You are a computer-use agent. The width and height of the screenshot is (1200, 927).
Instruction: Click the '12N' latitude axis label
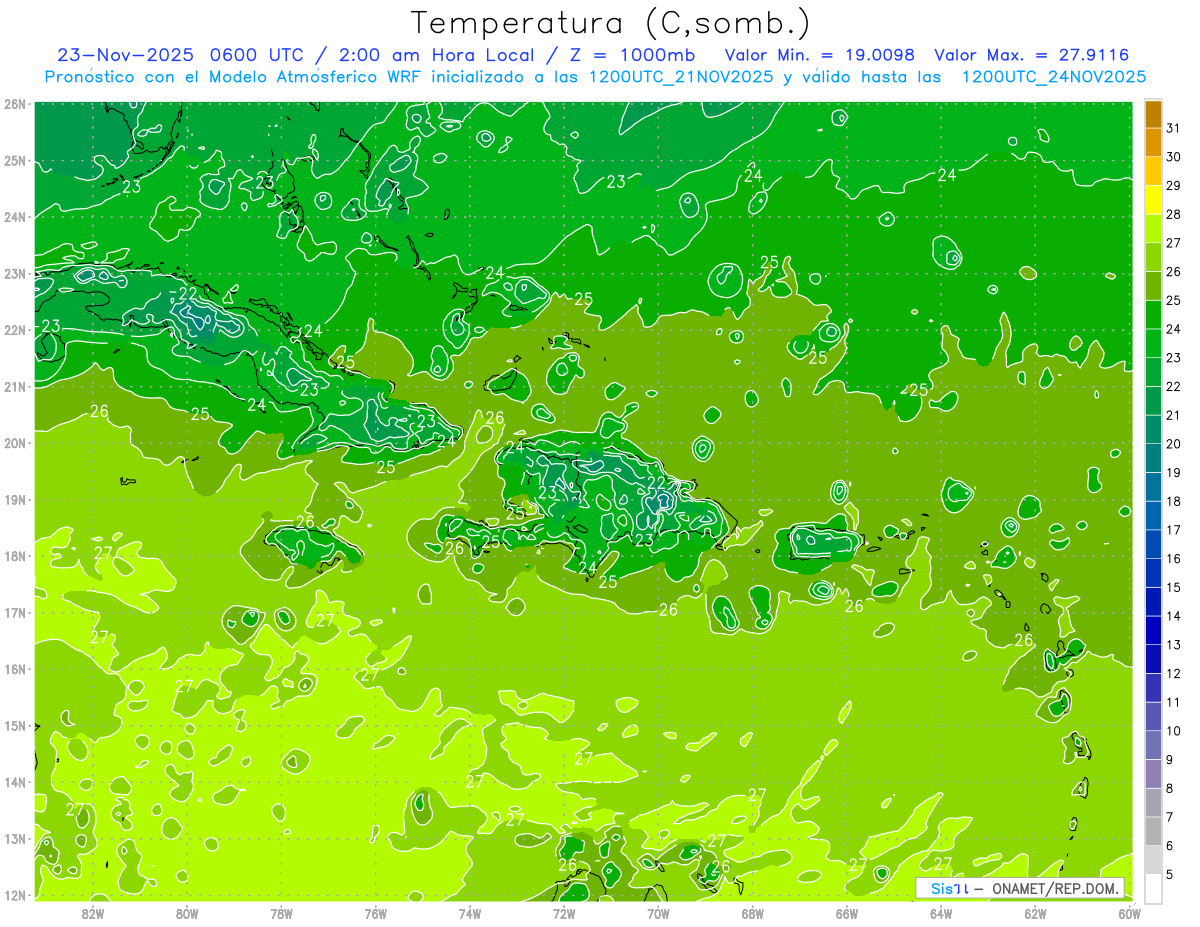[x=15, y=895]
